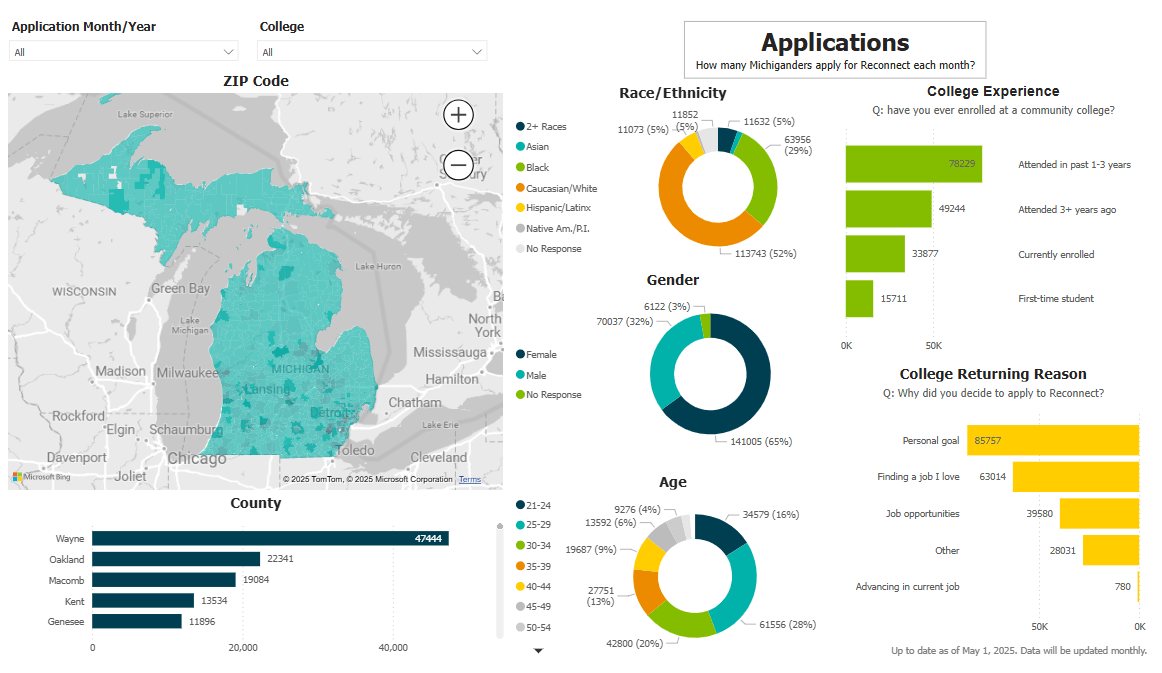The height and width of the screenshot is (673, 1162).
Task: Click the Detroit area on the map
Action: click(328, 413)
